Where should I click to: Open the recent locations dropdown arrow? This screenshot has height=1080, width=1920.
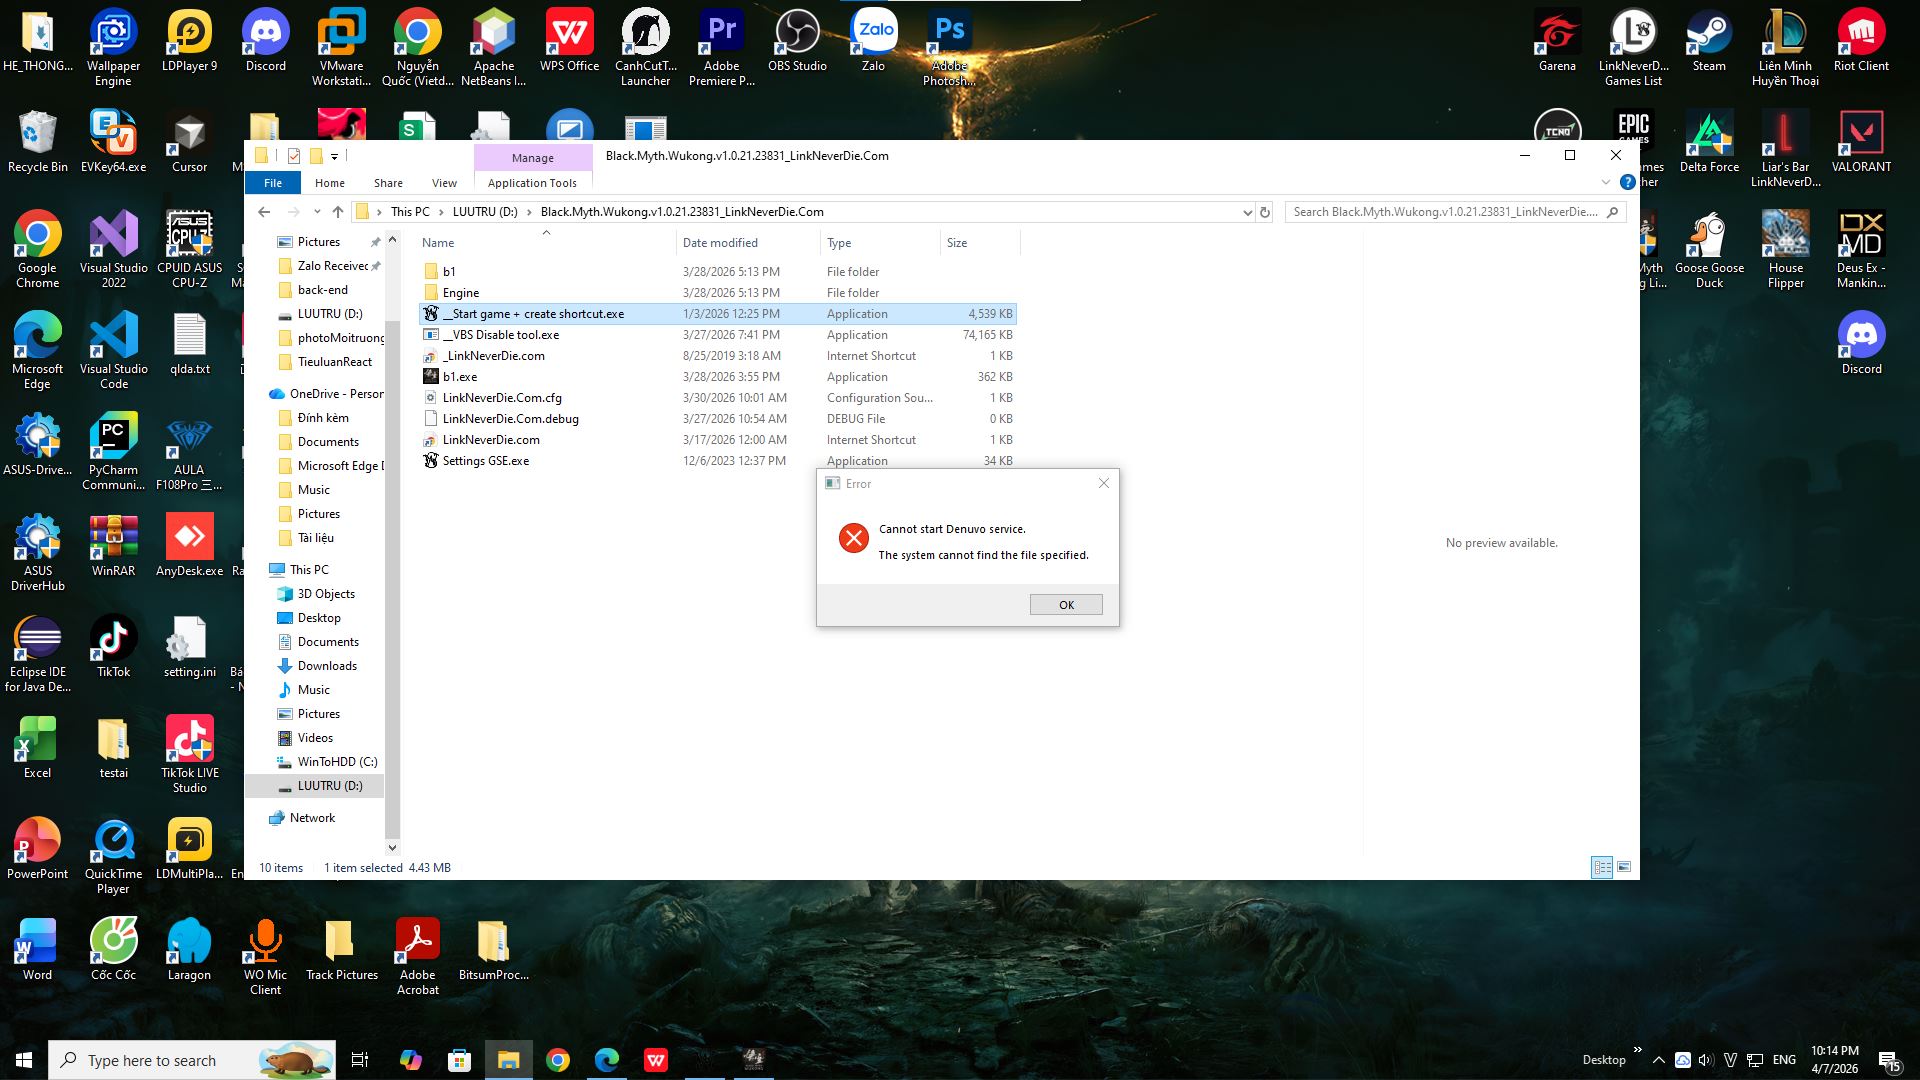(x=317, y=212)
